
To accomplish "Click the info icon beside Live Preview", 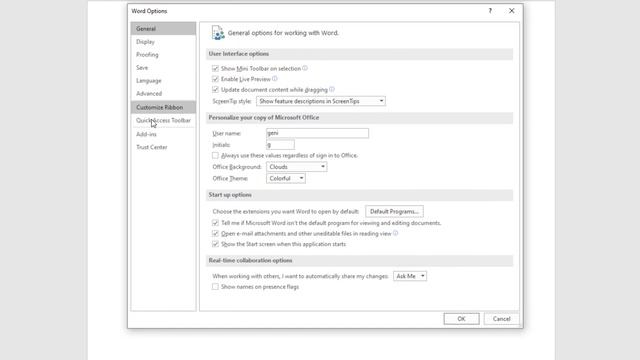I will click(275, 79).
